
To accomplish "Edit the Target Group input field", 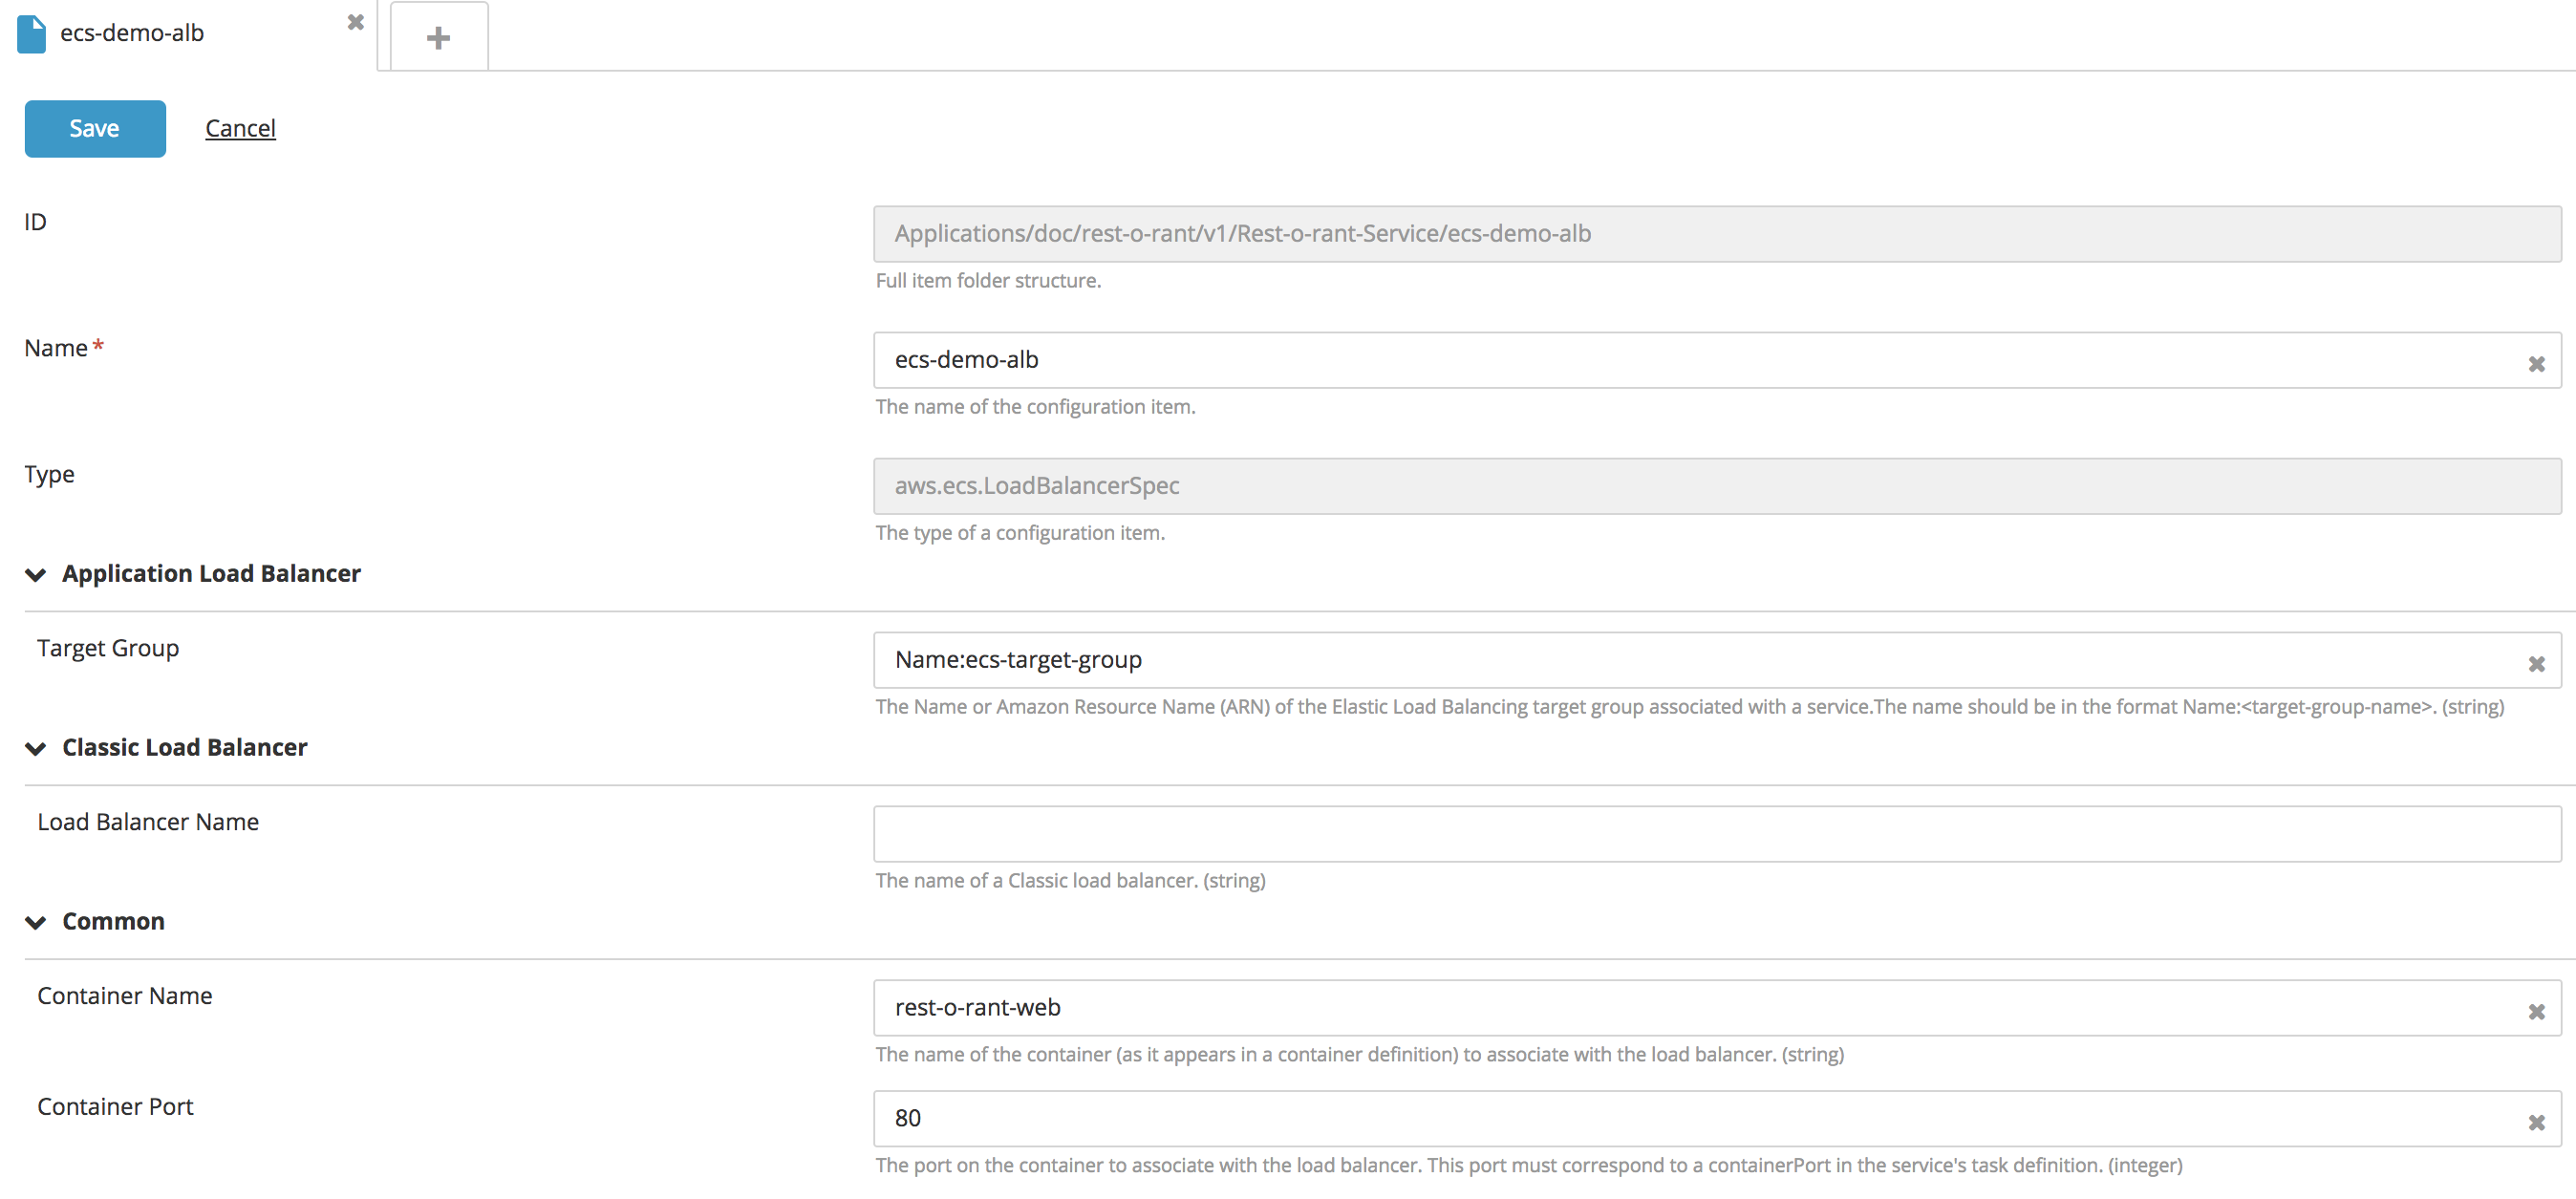I will (x=1700, y=660).
